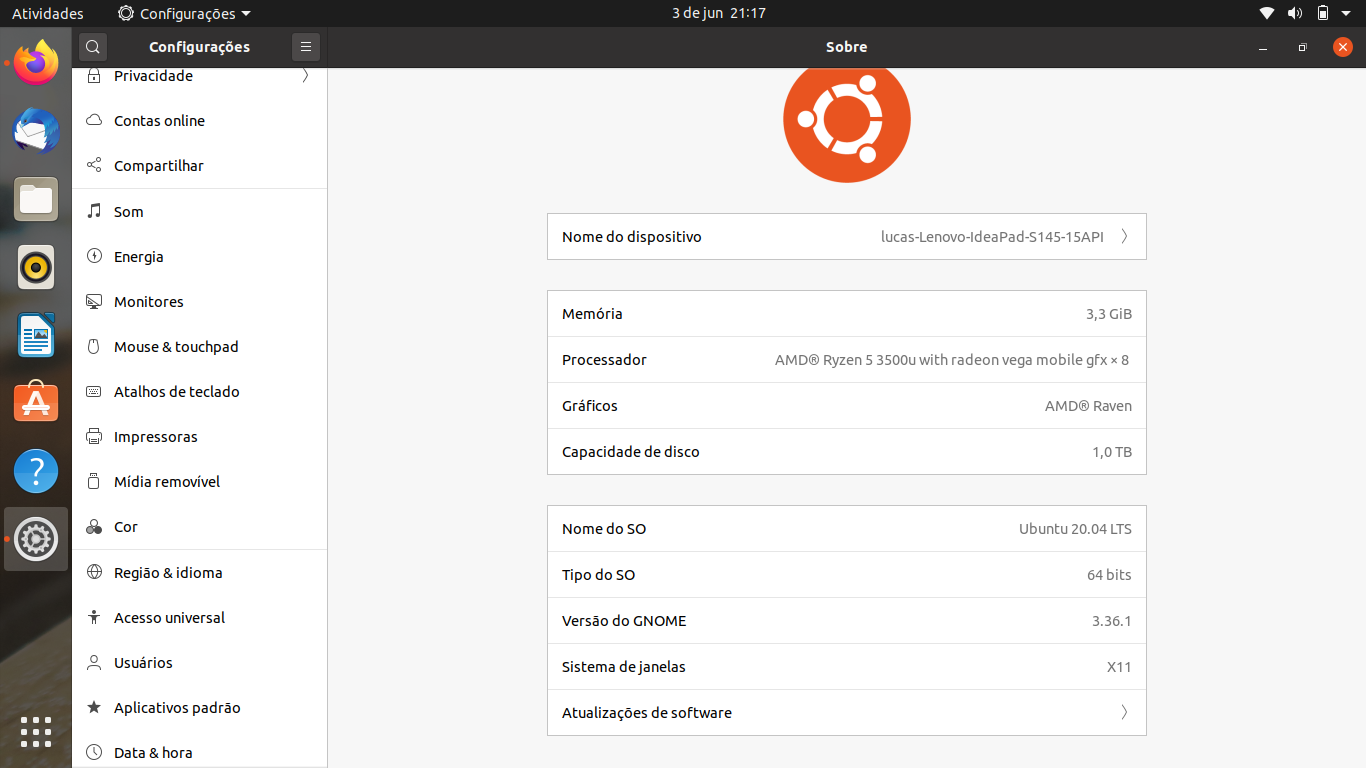Click the star icon beside Aplicativos padrão
1366x768 pixels.
[94, 708]
